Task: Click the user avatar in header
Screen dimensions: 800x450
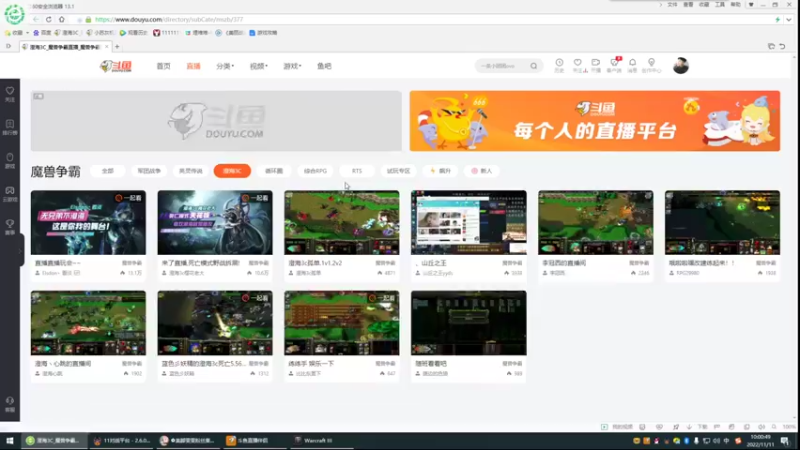Action: click(681, 66)
